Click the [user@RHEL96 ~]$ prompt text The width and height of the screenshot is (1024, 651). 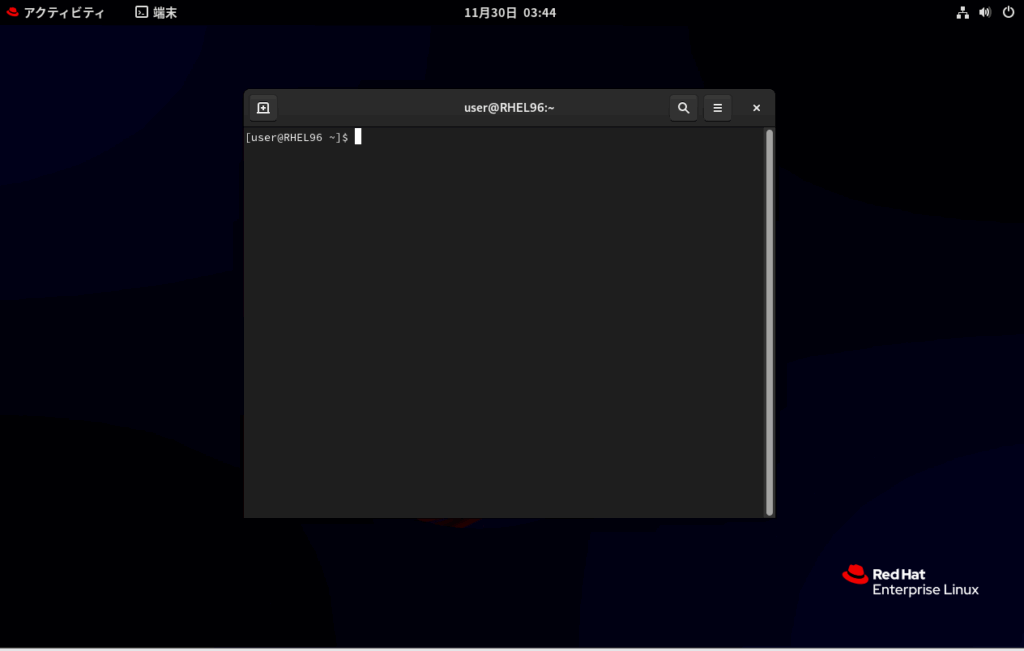click(296, 137)
